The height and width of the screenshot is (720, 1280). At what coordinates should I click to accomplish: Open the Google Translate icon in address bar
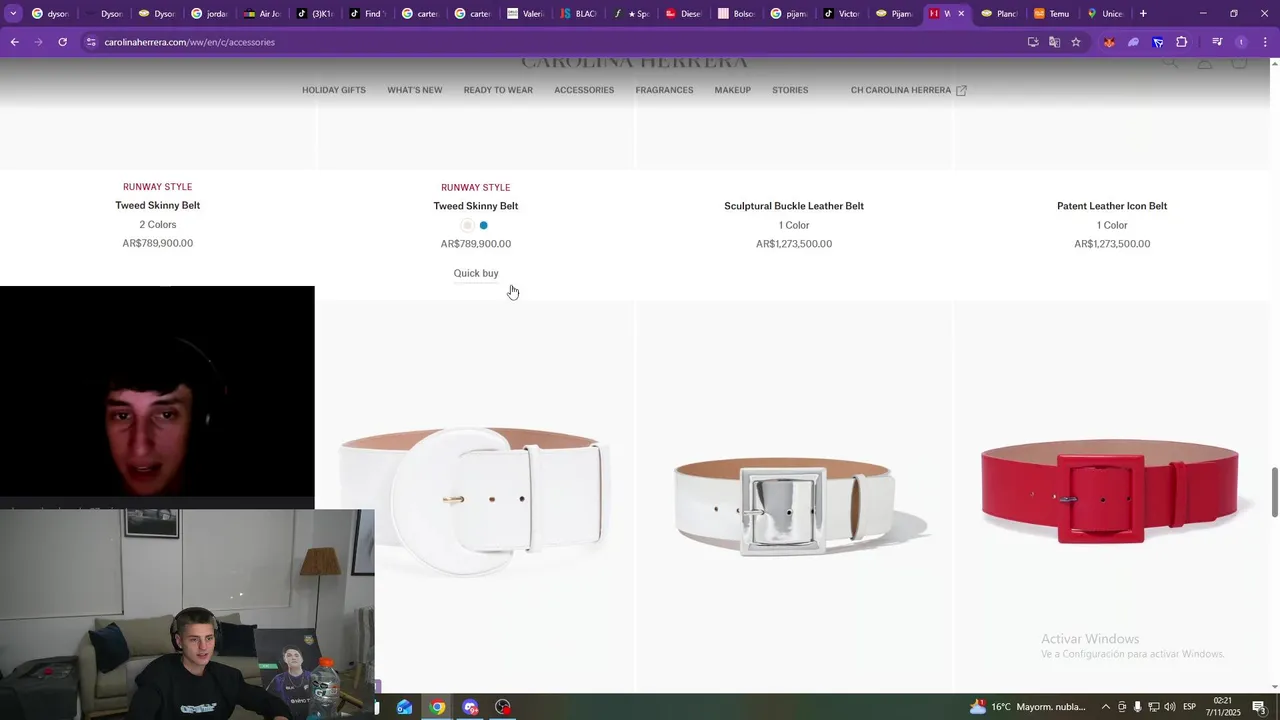(x=1054, y=42)
